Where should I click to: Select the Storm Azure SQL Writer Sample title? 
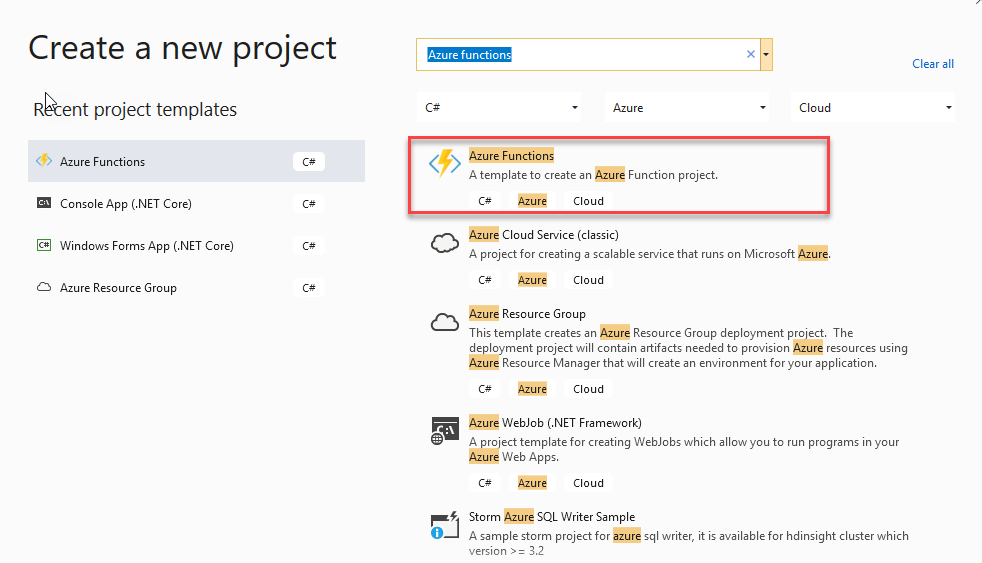[552, 517]
